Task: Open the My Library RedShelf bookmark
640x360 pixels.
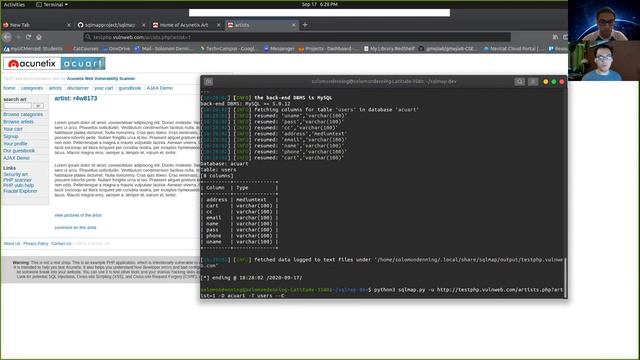Action: click(389, 49)
